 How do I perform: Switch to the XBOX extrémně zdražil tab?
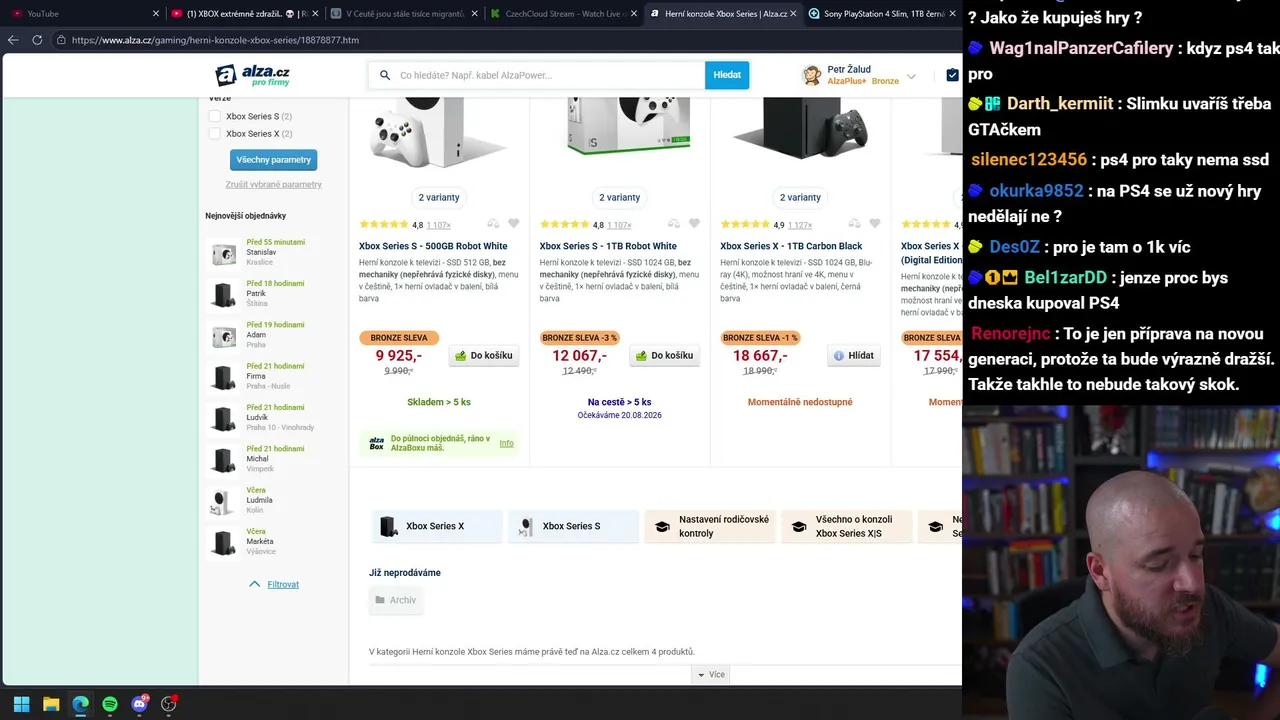(243, 14)
